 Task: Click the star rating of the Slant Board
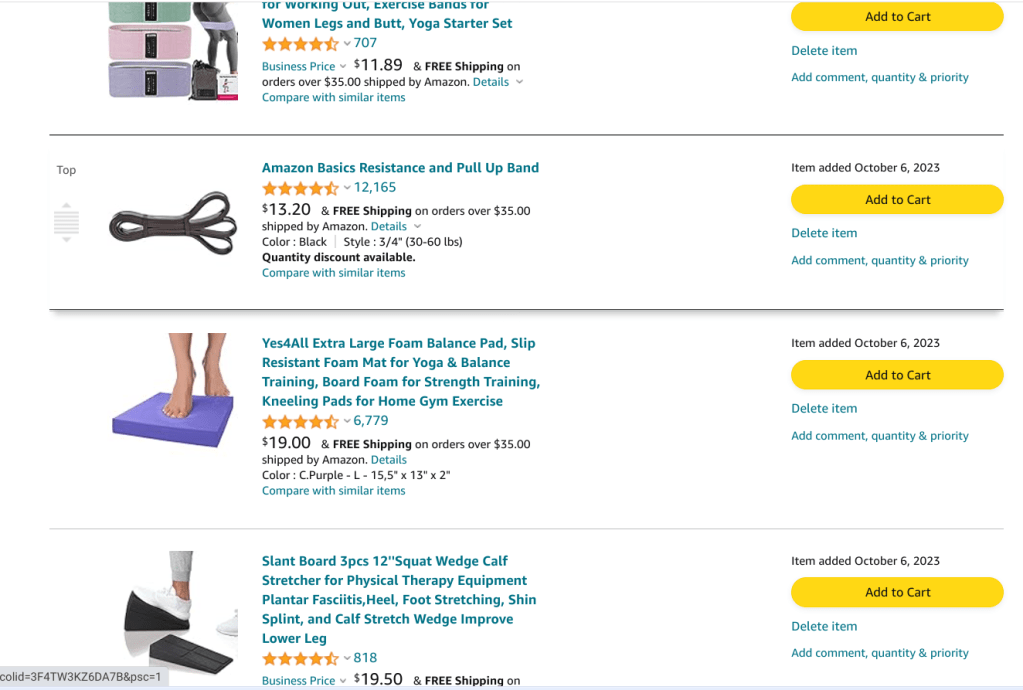click(x=300, y=657)
